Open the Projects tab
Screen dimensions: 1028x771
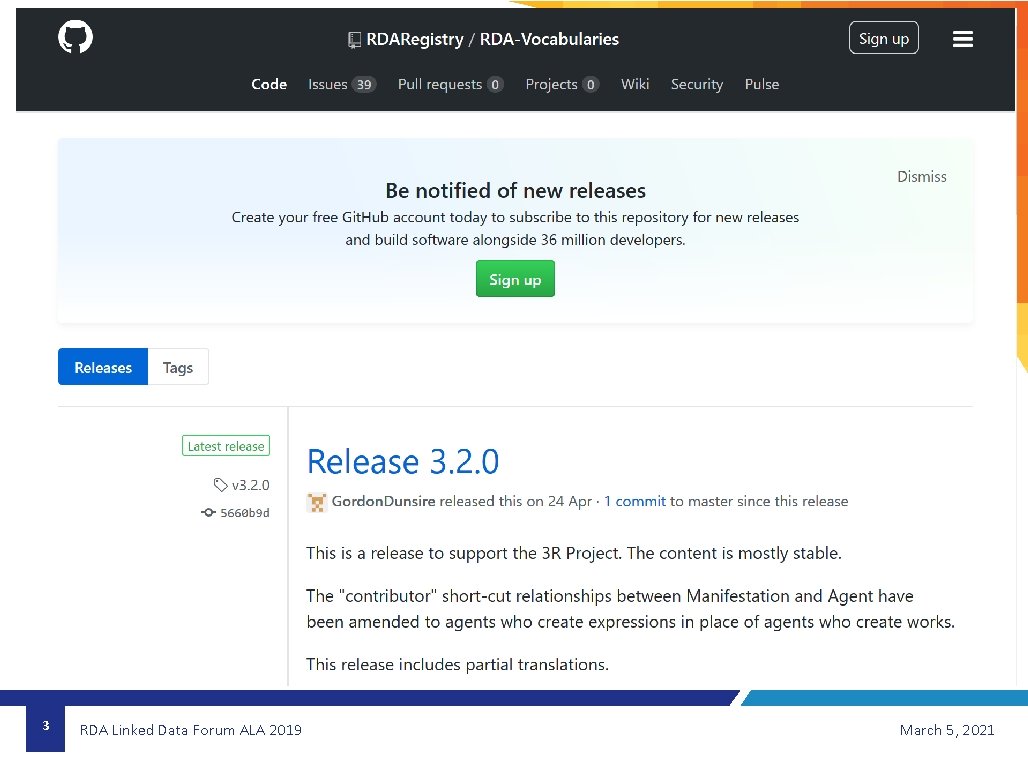[x=561, y=84]
